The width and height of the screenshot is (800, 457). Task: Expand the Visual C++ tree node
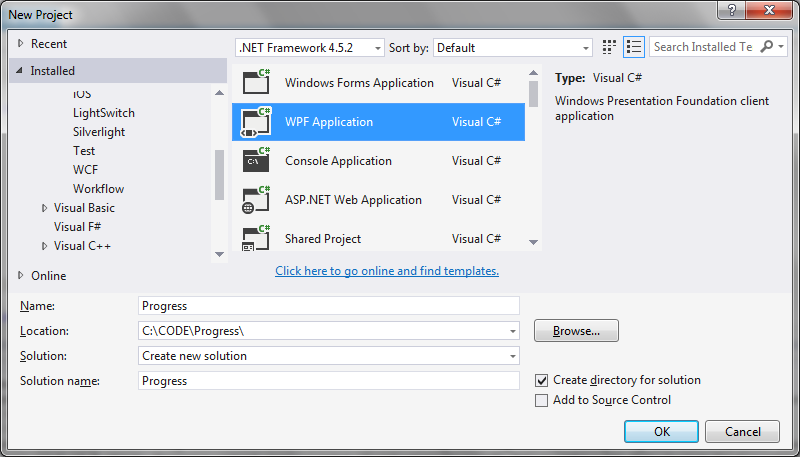click(x=44, y=246)
